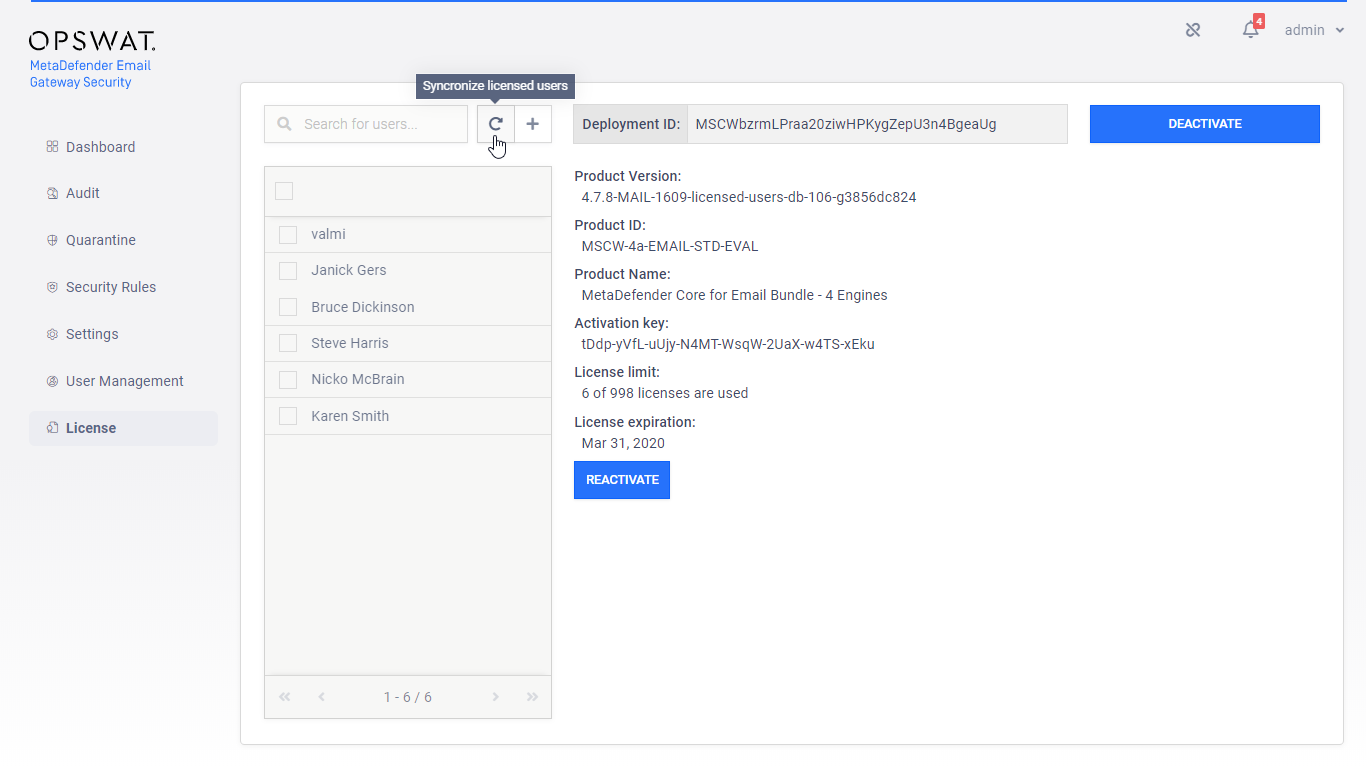Click the user name valmi
Image resolution: width=1366 pixels, height=768 pixels.
coord(328,234)
